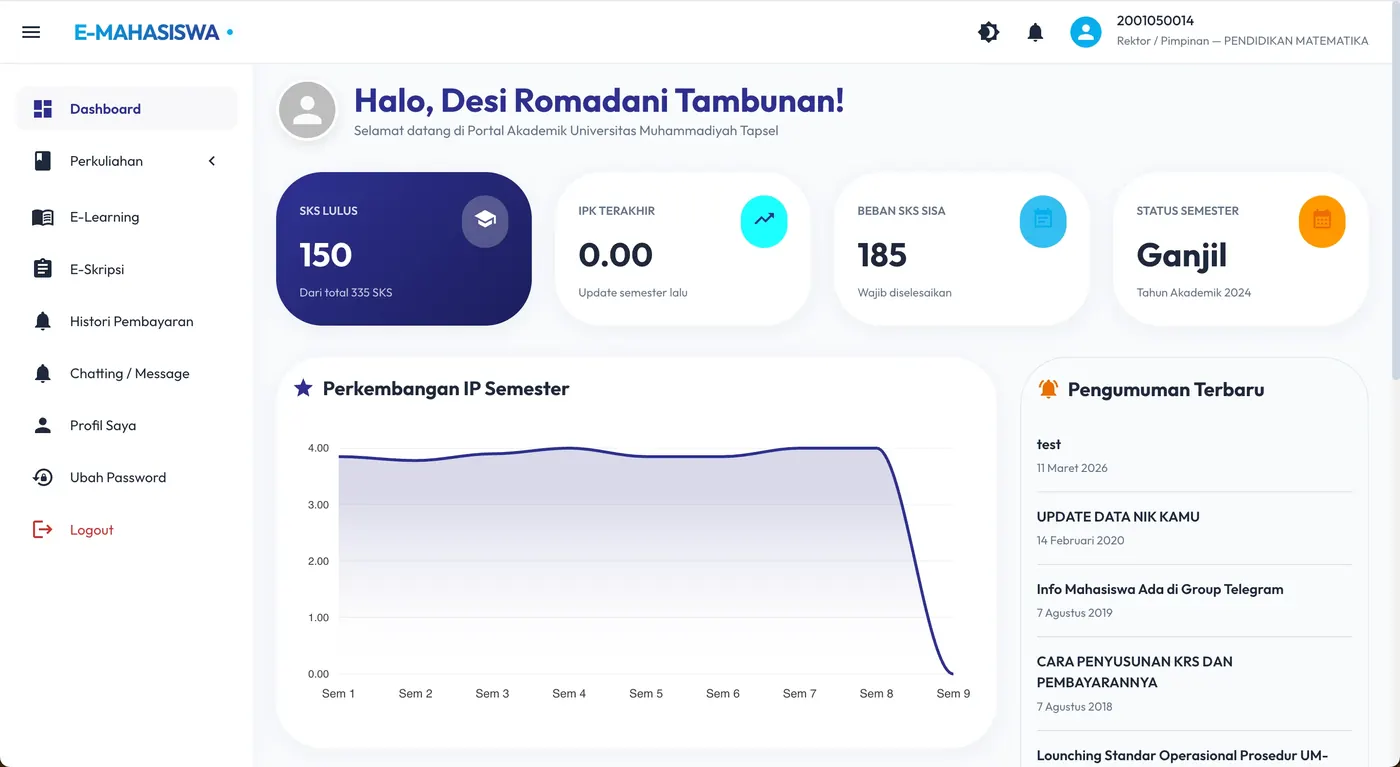
Task: Click the Logout link
Action: (127, 529)
